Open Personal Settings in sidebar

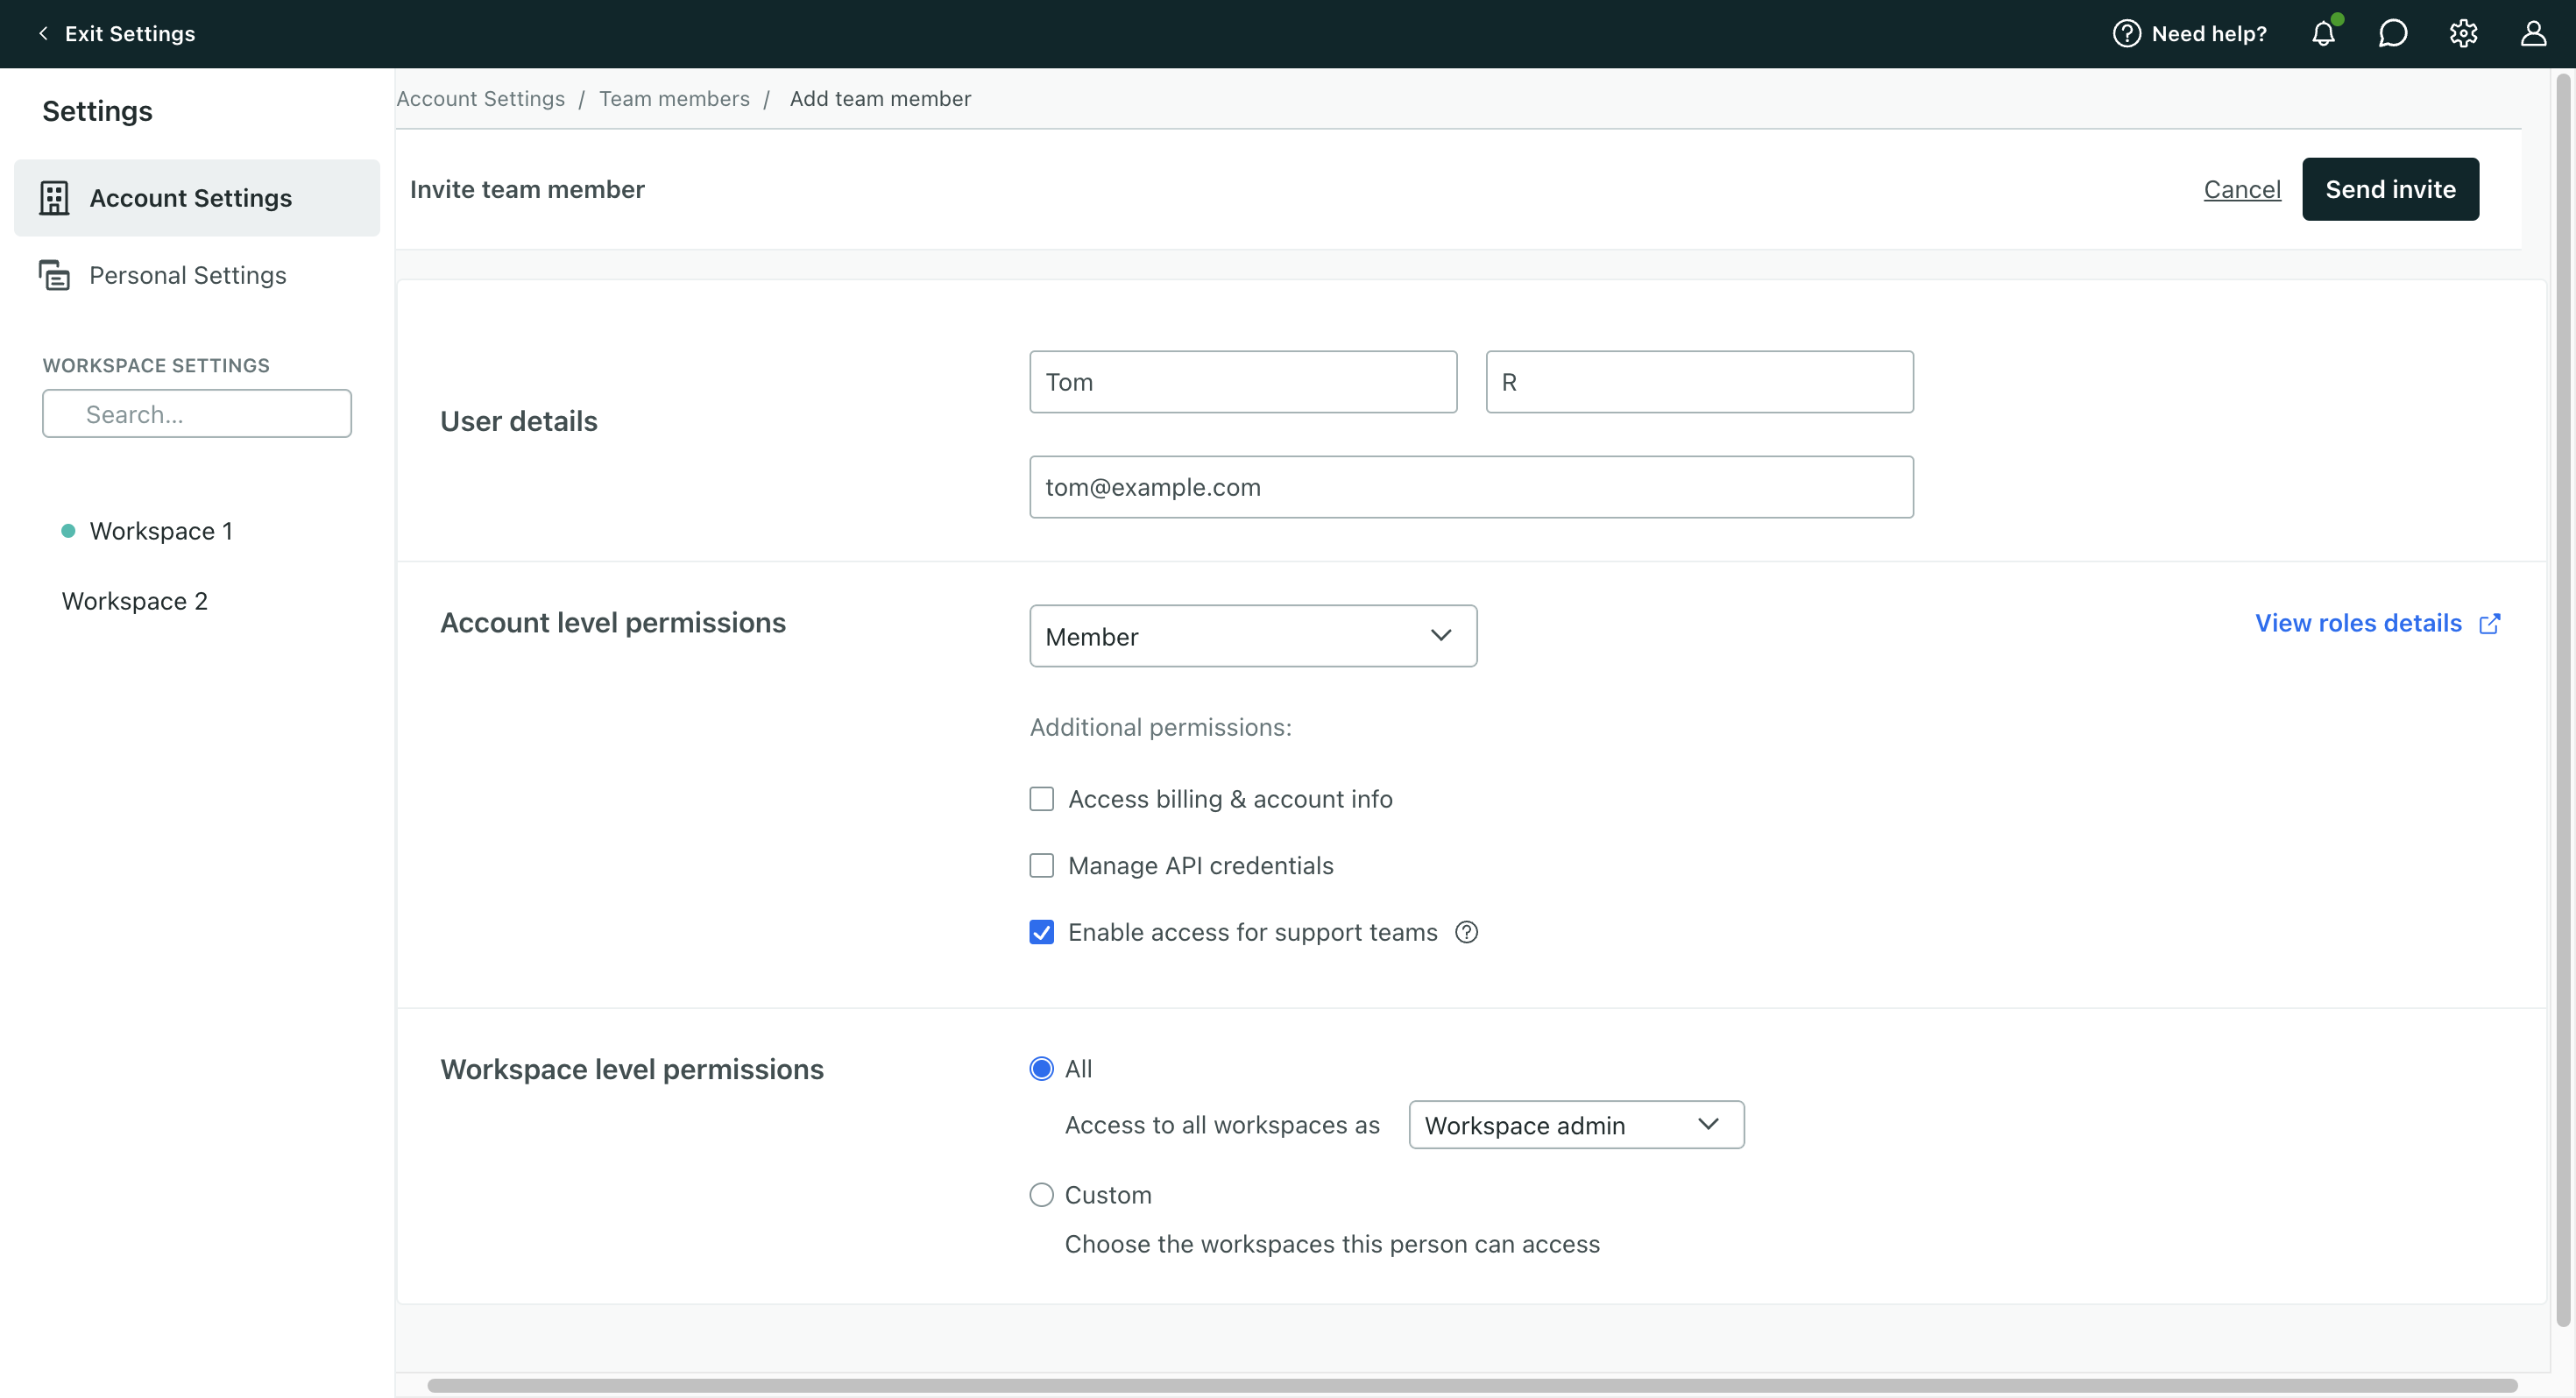coord(197,275)
